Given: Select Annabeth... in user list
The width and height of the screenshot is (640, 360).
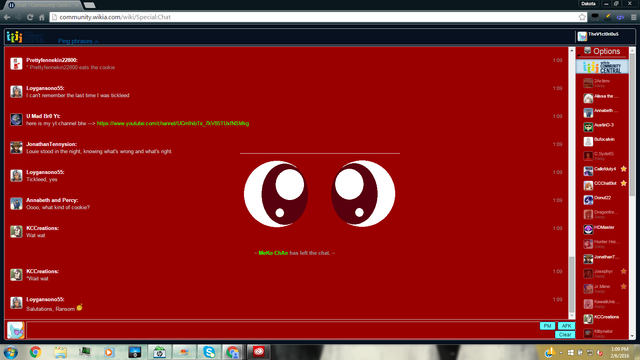Looking at the screenshot, I should point(602,112).
